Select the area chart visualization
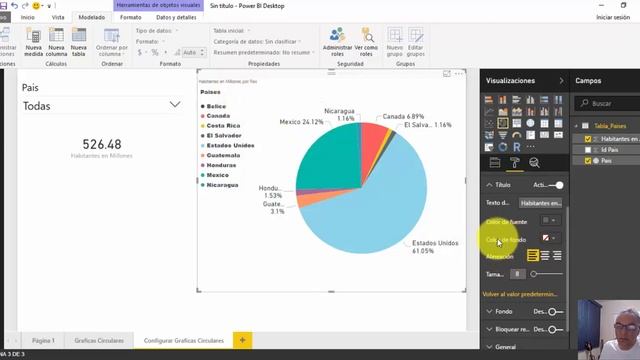The width and height of the screenshot is (640, 360). [x=503, y=111]
